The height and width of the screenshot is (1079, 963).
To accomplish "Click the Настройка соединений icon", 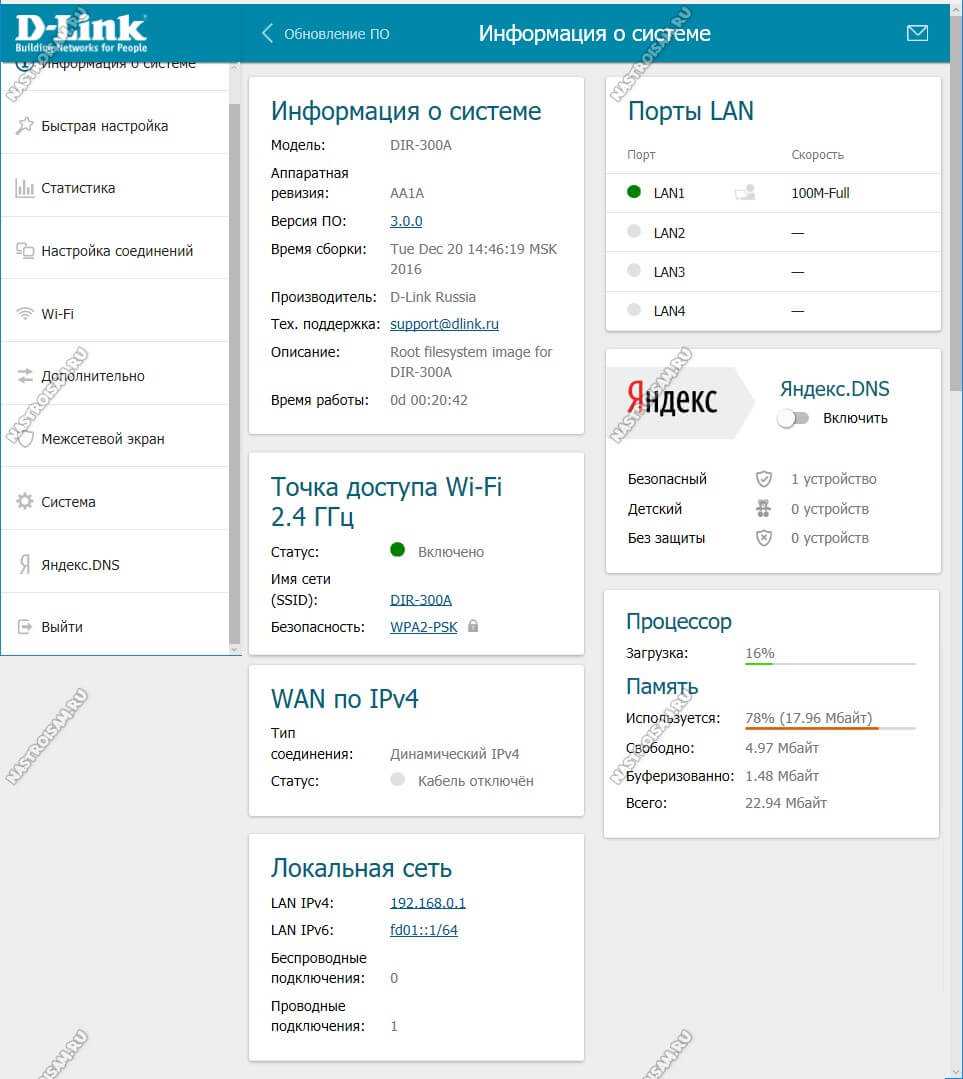I will tap(25, 251).
